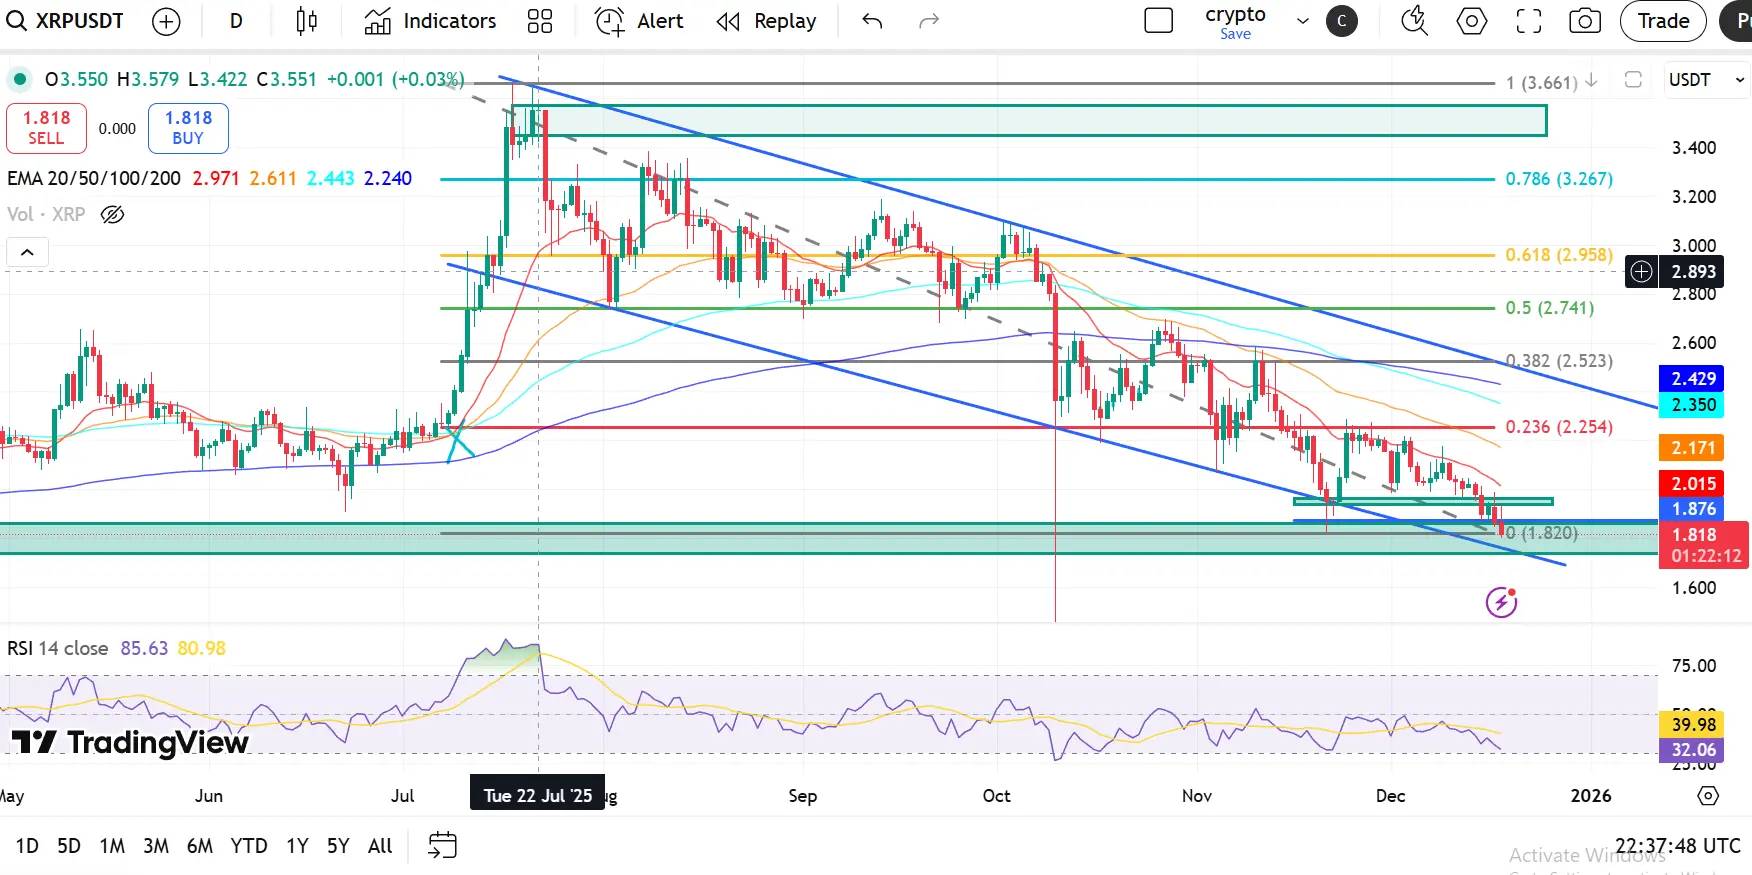The width and height of the screenshot is (1752, 875).
Task: Open the USDT currency dropdown
Action: tap(1705, 80)
